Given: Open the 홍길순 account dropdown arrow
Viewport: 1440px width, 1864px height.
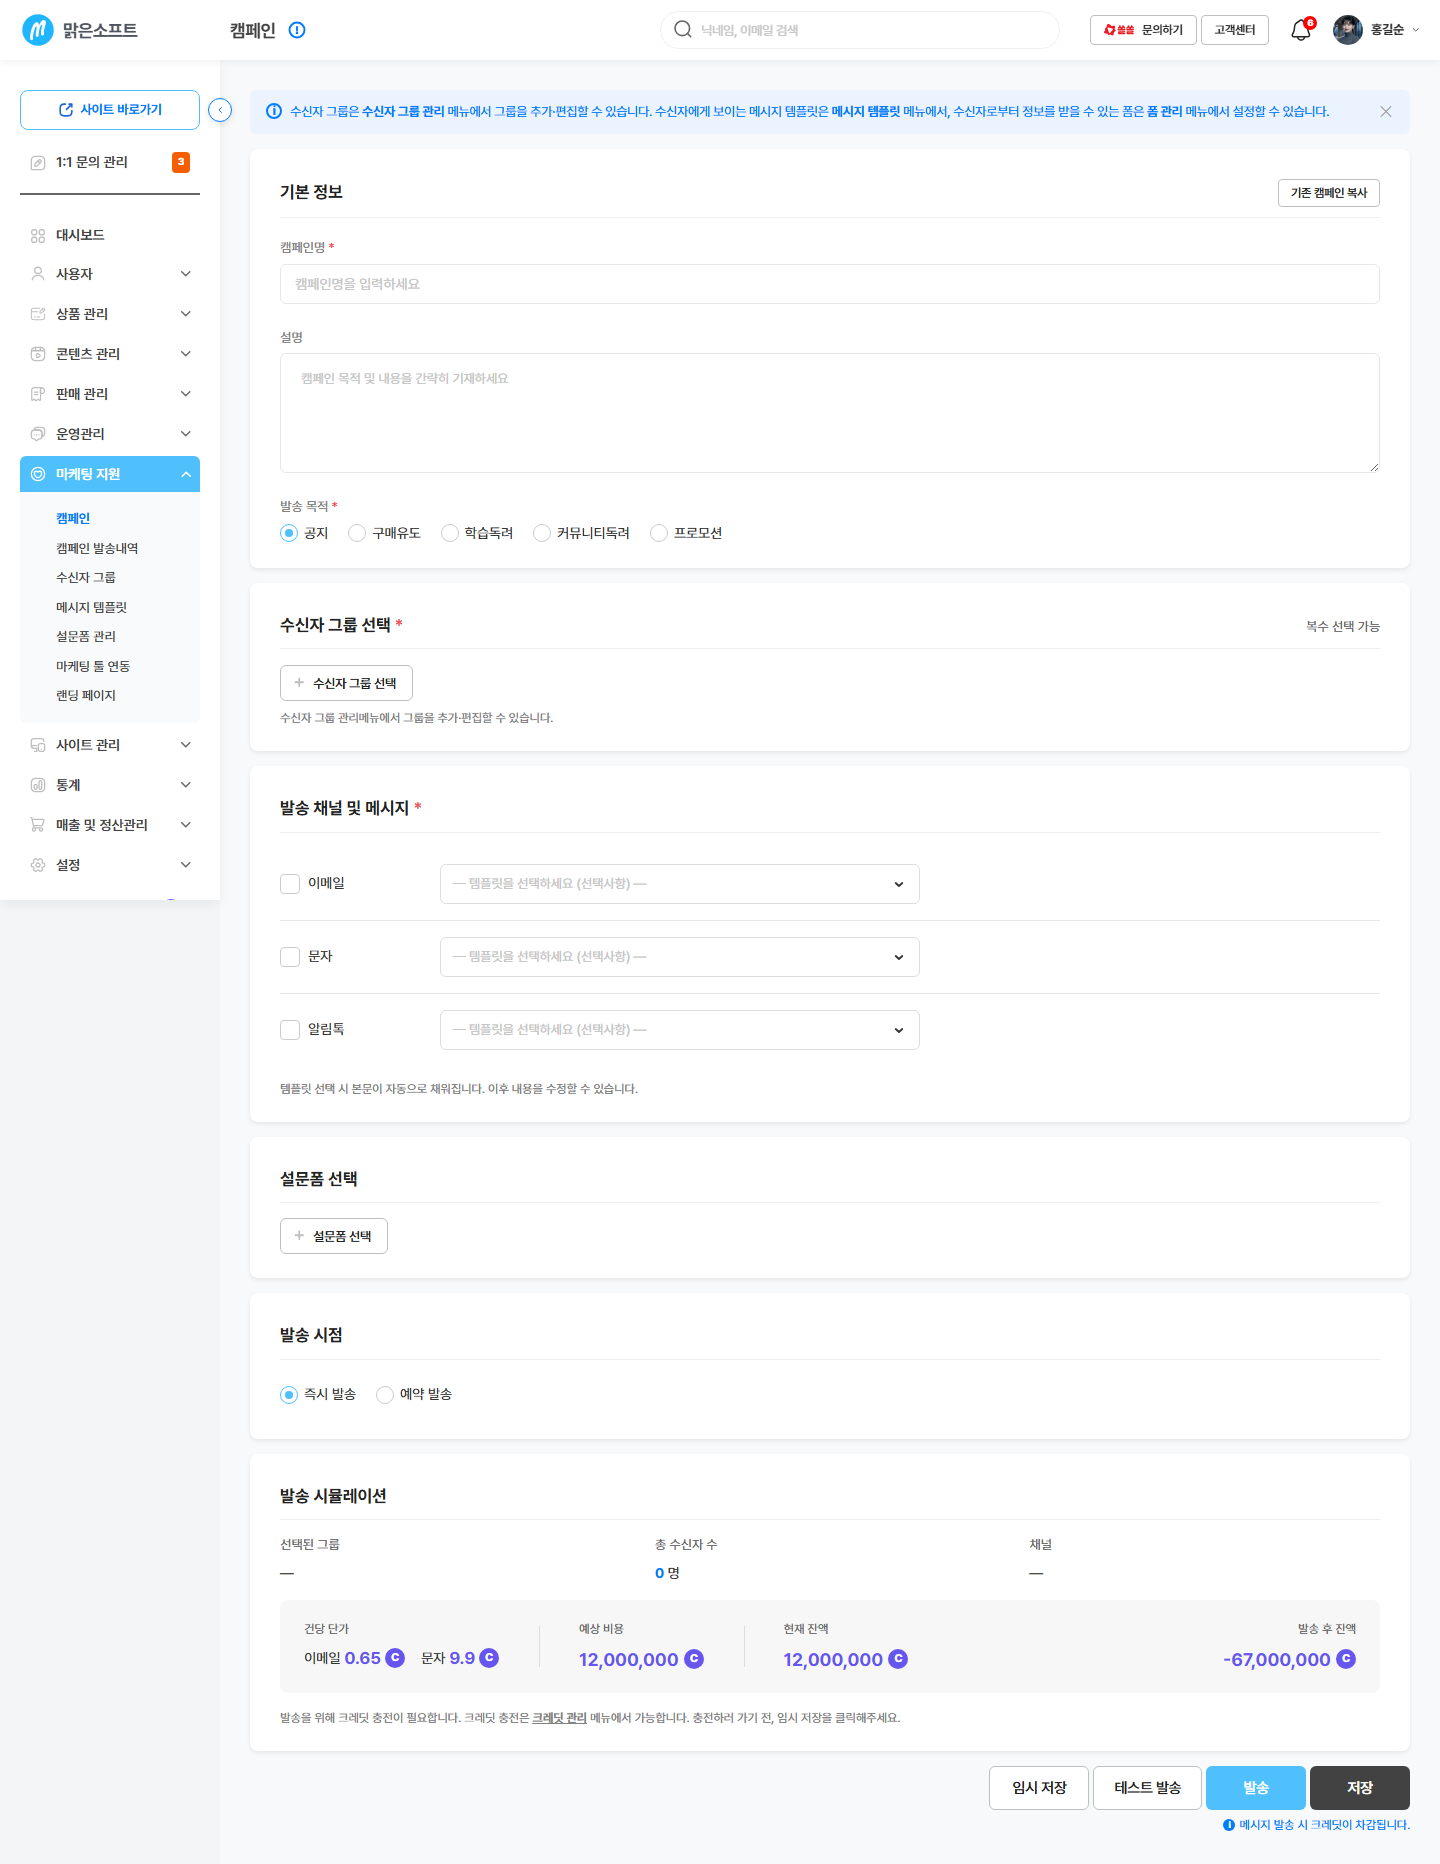Looking at the screenshot, I should [x=1416, y=30].
